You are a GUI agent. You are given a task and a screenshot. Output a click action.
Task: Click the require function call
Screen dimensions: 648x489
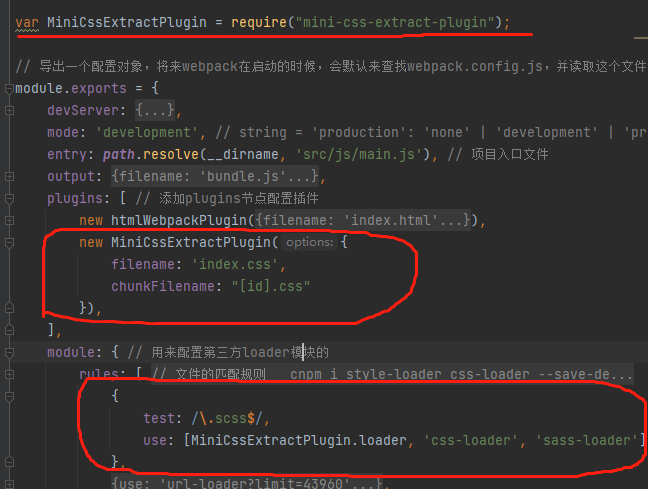click(x=259, y=22)
